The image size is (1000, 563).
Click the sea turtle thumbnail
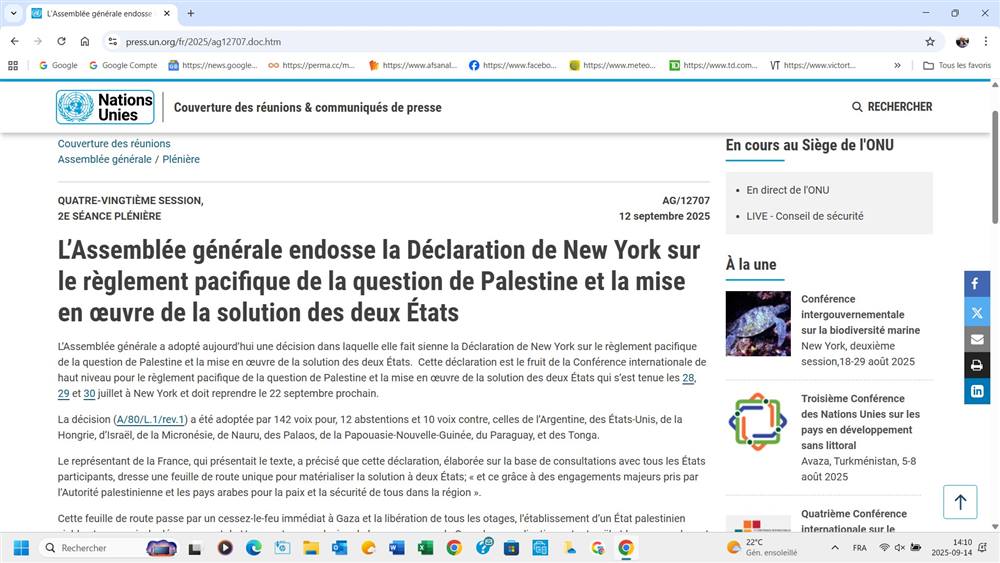(758, 323)
